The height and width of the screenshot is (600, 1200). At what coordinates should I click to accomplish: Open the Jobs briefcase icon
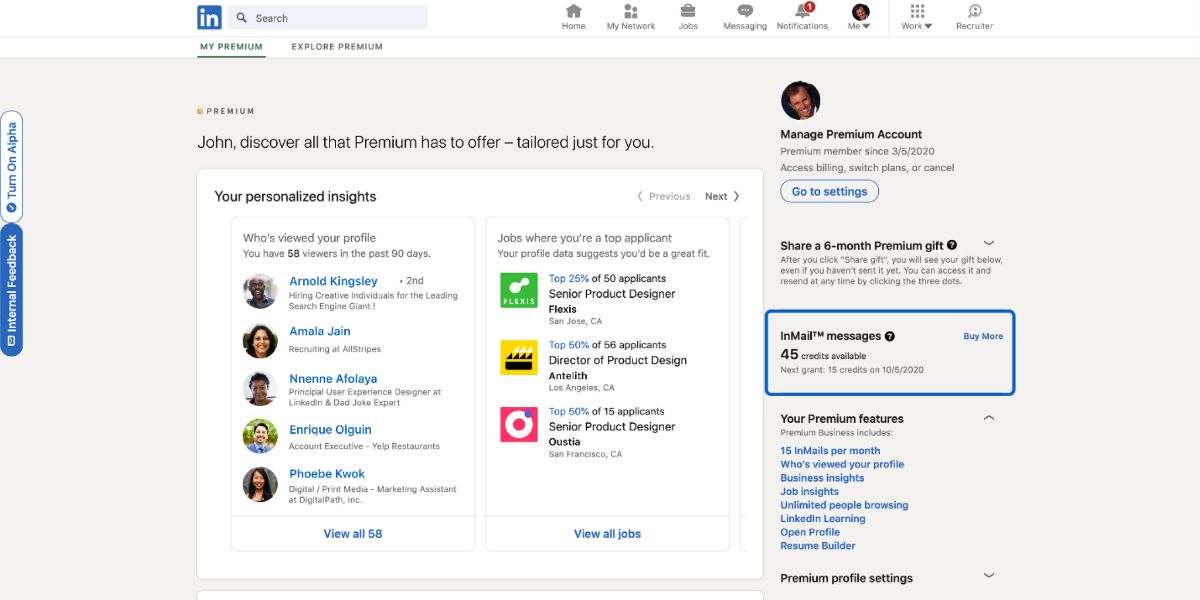tap(688, 12)
